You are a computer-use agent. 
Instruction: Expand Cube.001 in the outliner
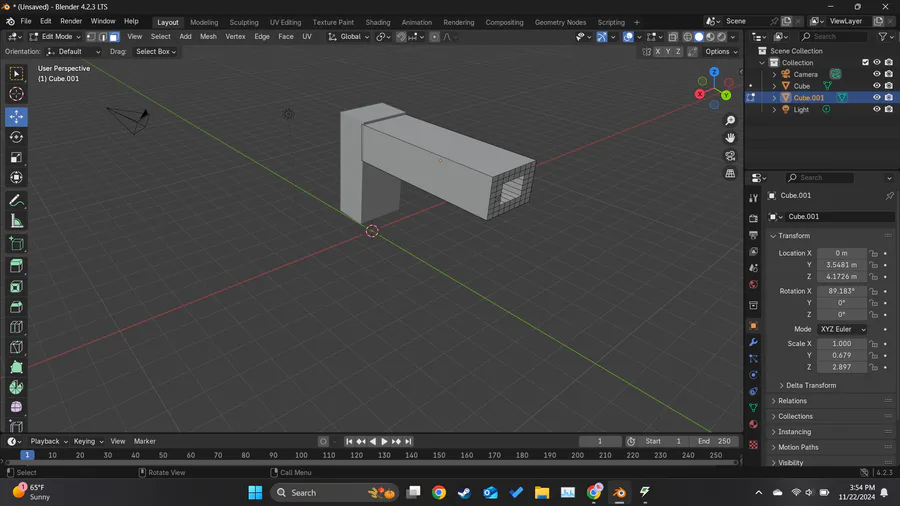tap(774, 98)
